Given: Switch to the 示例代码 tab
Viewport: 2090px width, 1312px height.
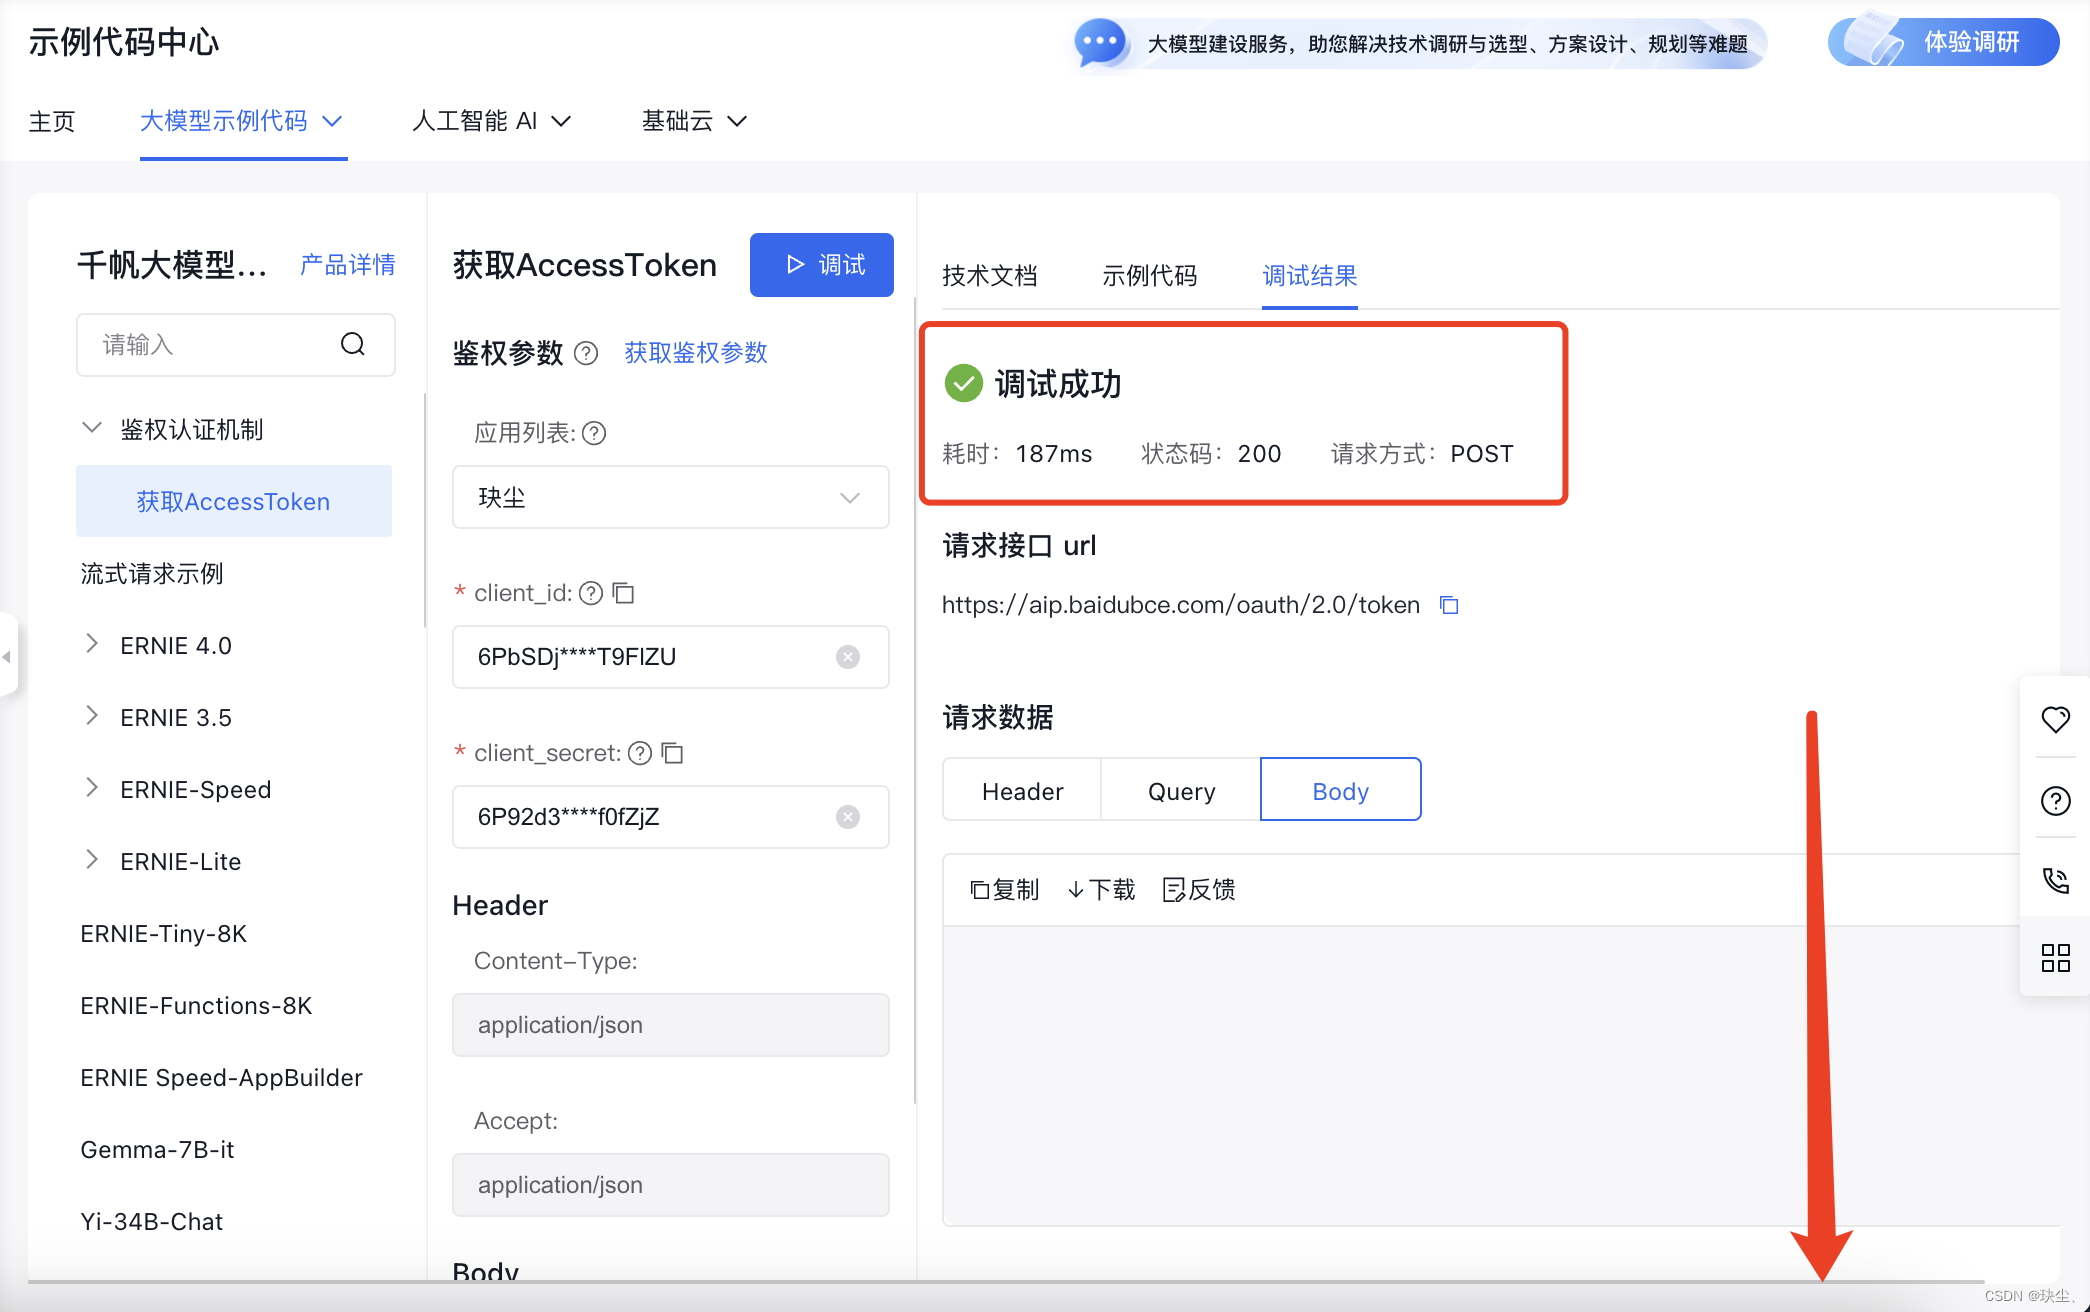Looking at the screenshot, I should point(1149,276).
